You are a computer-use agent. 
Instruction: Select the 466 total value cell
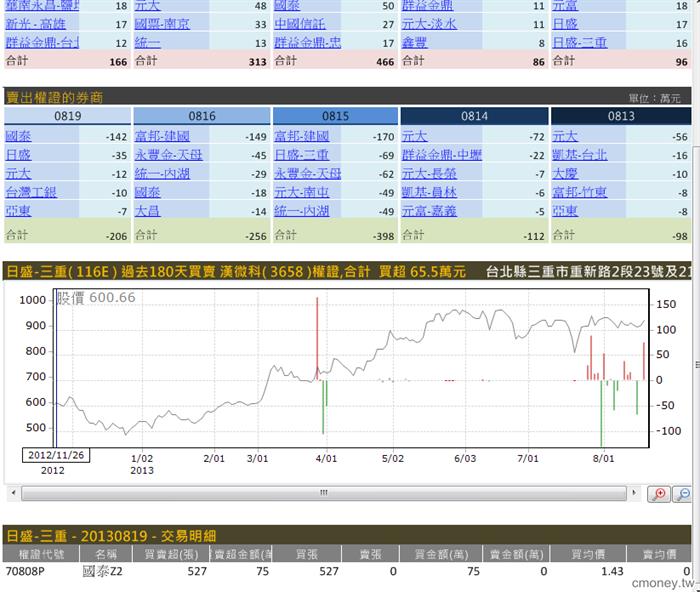click(x=385, y=62)
